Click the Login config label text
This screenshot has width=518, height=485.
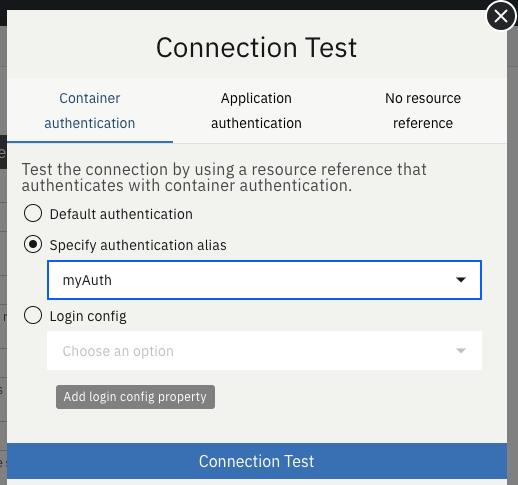tap(88, 316)
